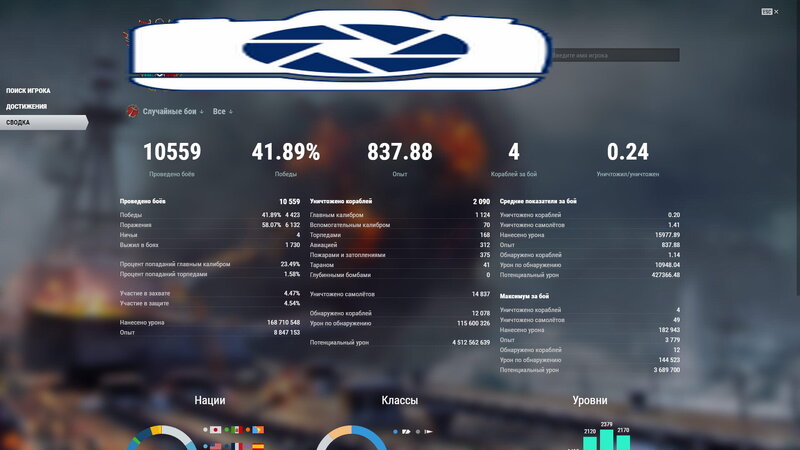Click the average damage value 15977.89
The width and height of the screenshot is (800, 450).
tap(667, 235)
